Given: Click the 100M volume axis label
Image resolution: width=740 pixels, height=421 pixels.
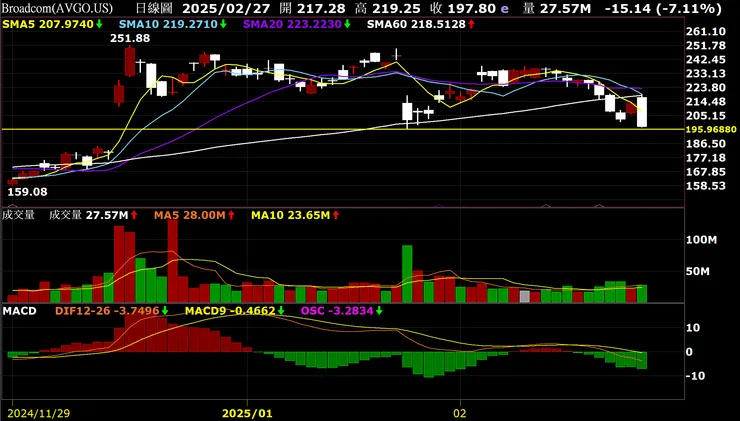Looking at the screenshot, I should (701, 240).
